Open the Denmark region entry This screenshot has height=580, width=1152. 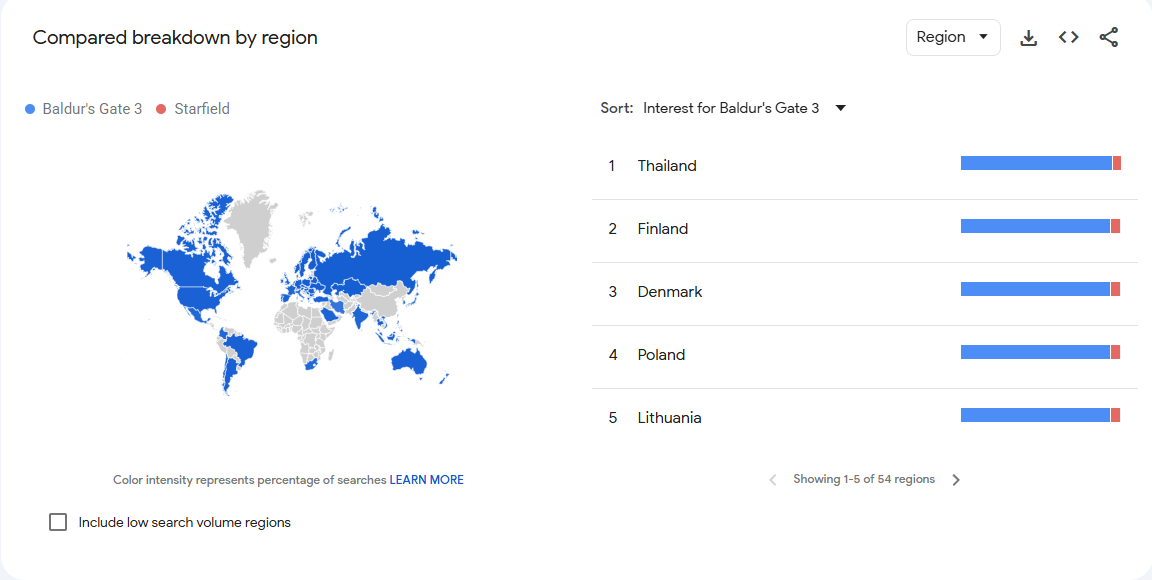pos(670,292)
